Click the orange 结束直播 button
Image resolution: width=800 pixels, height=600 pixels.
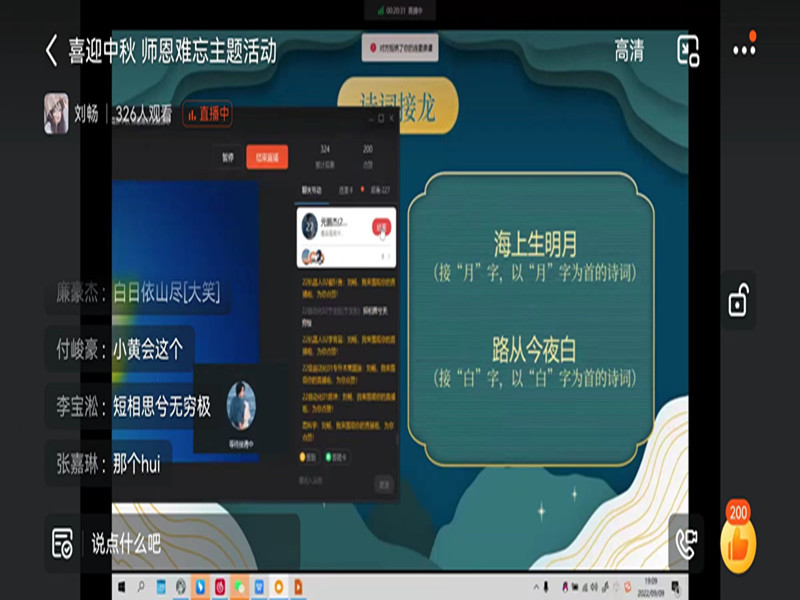coord(266,157)
